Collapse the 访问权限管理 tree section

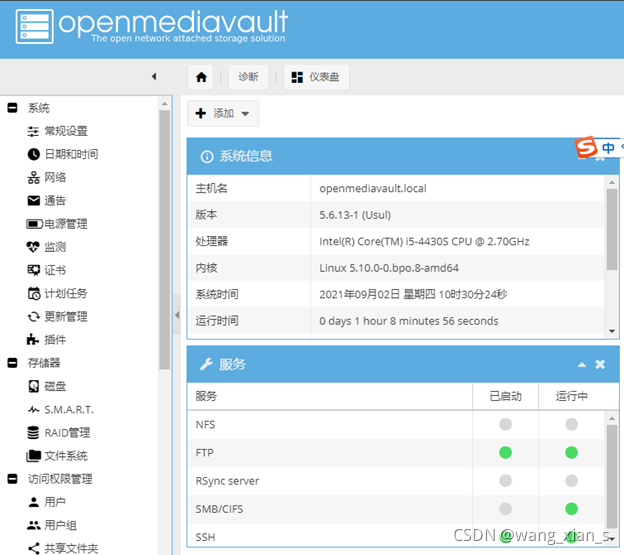point(12,479)
